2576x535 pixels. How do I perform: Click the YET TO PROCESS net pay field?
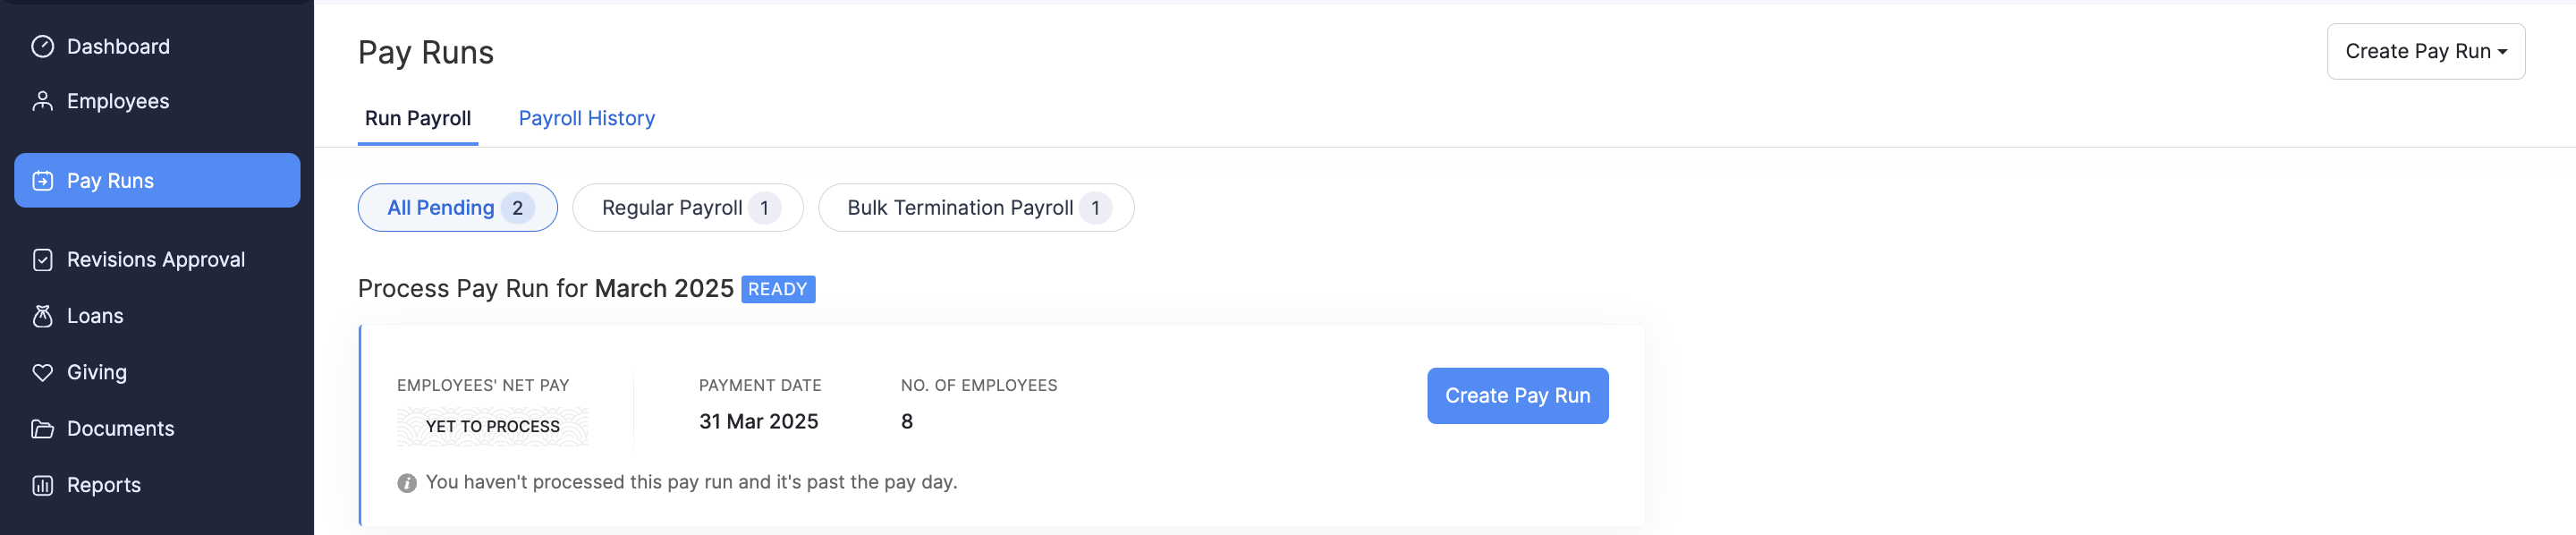coord(492,425)
